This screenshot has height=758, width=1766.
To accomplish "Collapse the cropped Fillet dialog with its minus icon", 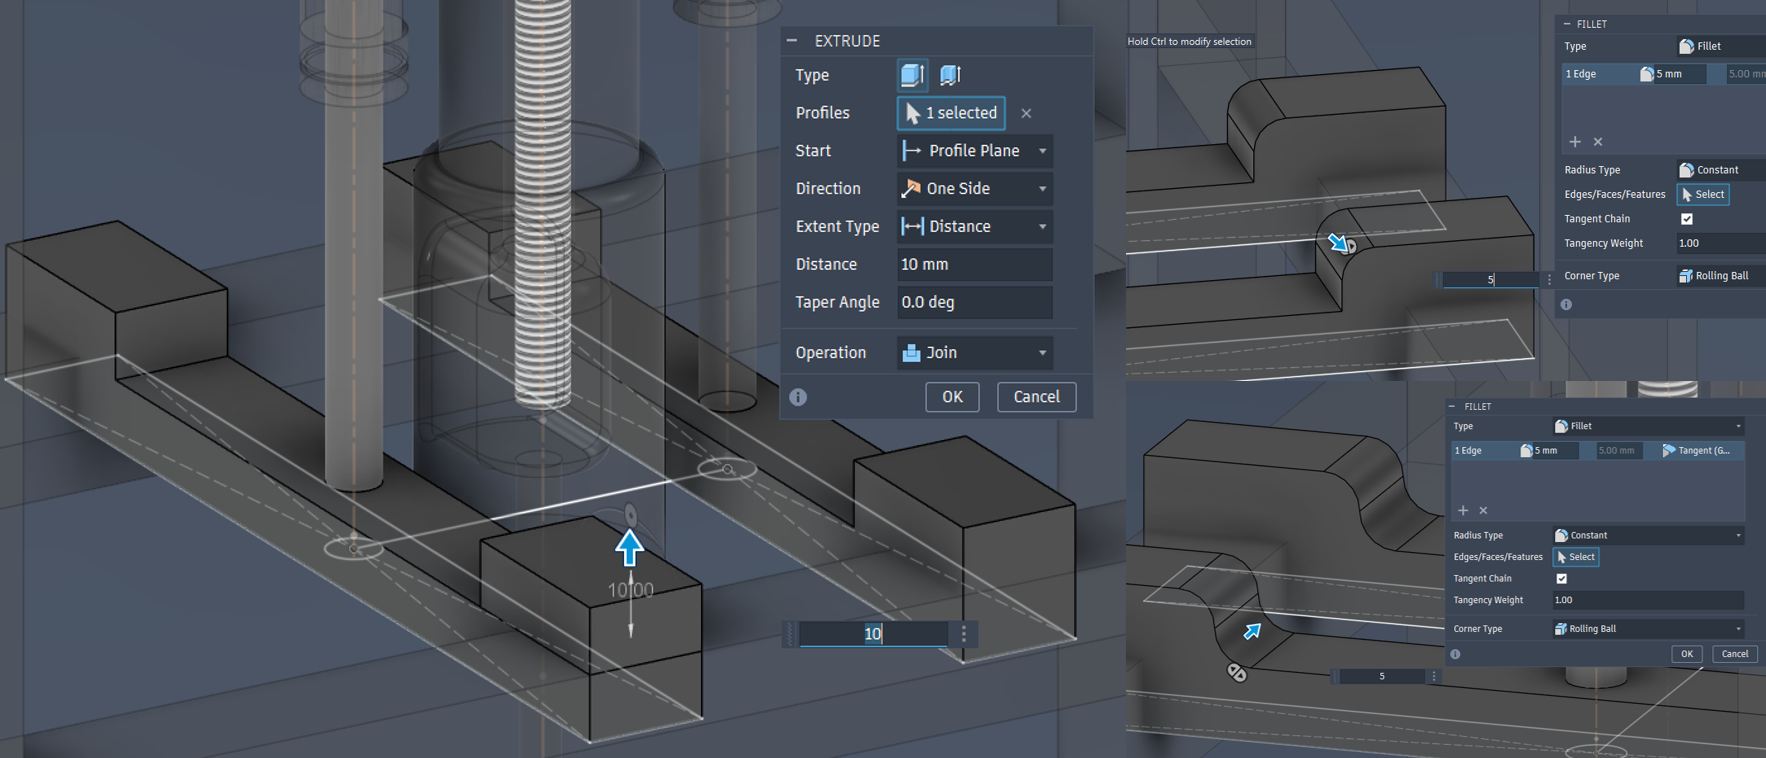I will pyautogui.click(x=1567, y=24).
